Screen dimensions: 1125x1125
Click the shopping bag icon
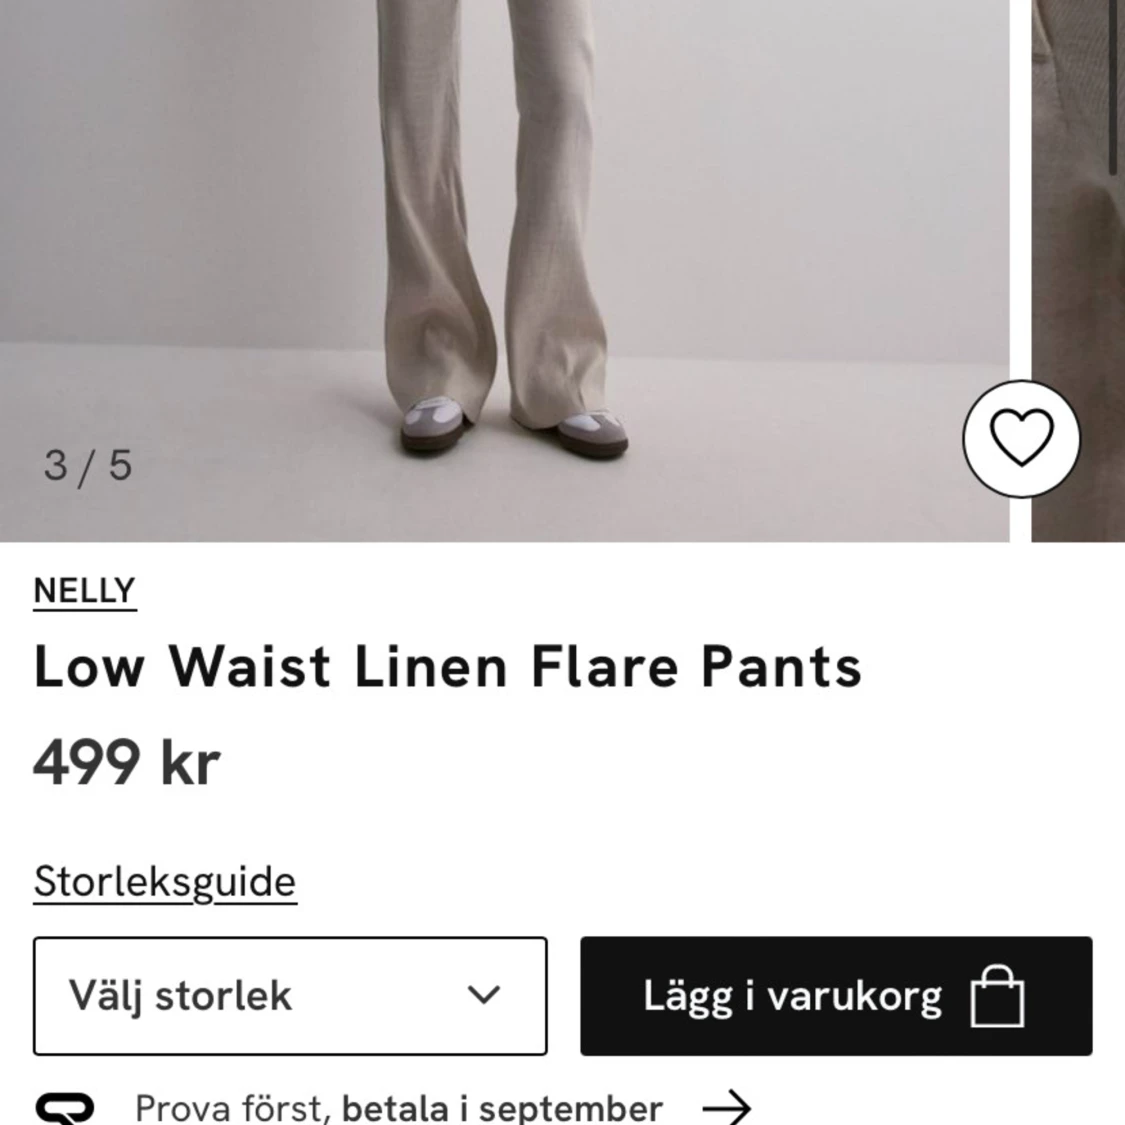[x=997, y=996]
